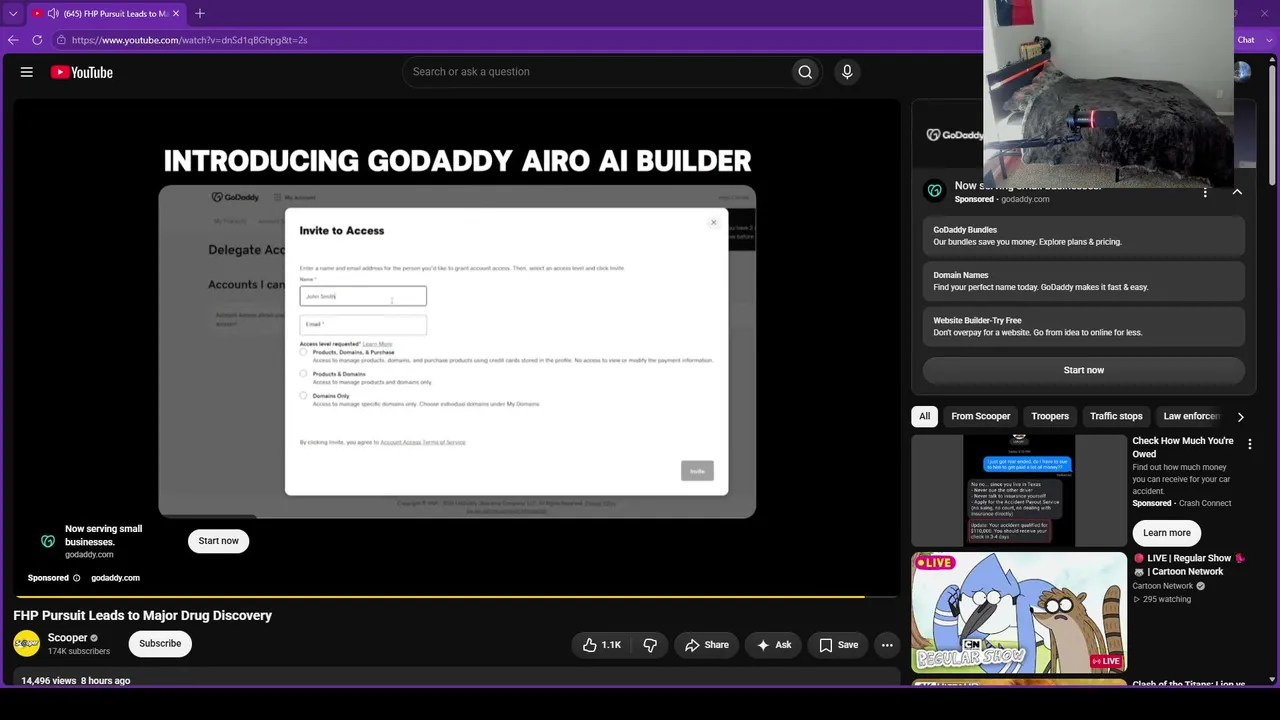Image resolution: width=1280 pixels, height=720 pixels.
Task: Subscribe to the Scooper channel
Action: click(x=160, y=644)
